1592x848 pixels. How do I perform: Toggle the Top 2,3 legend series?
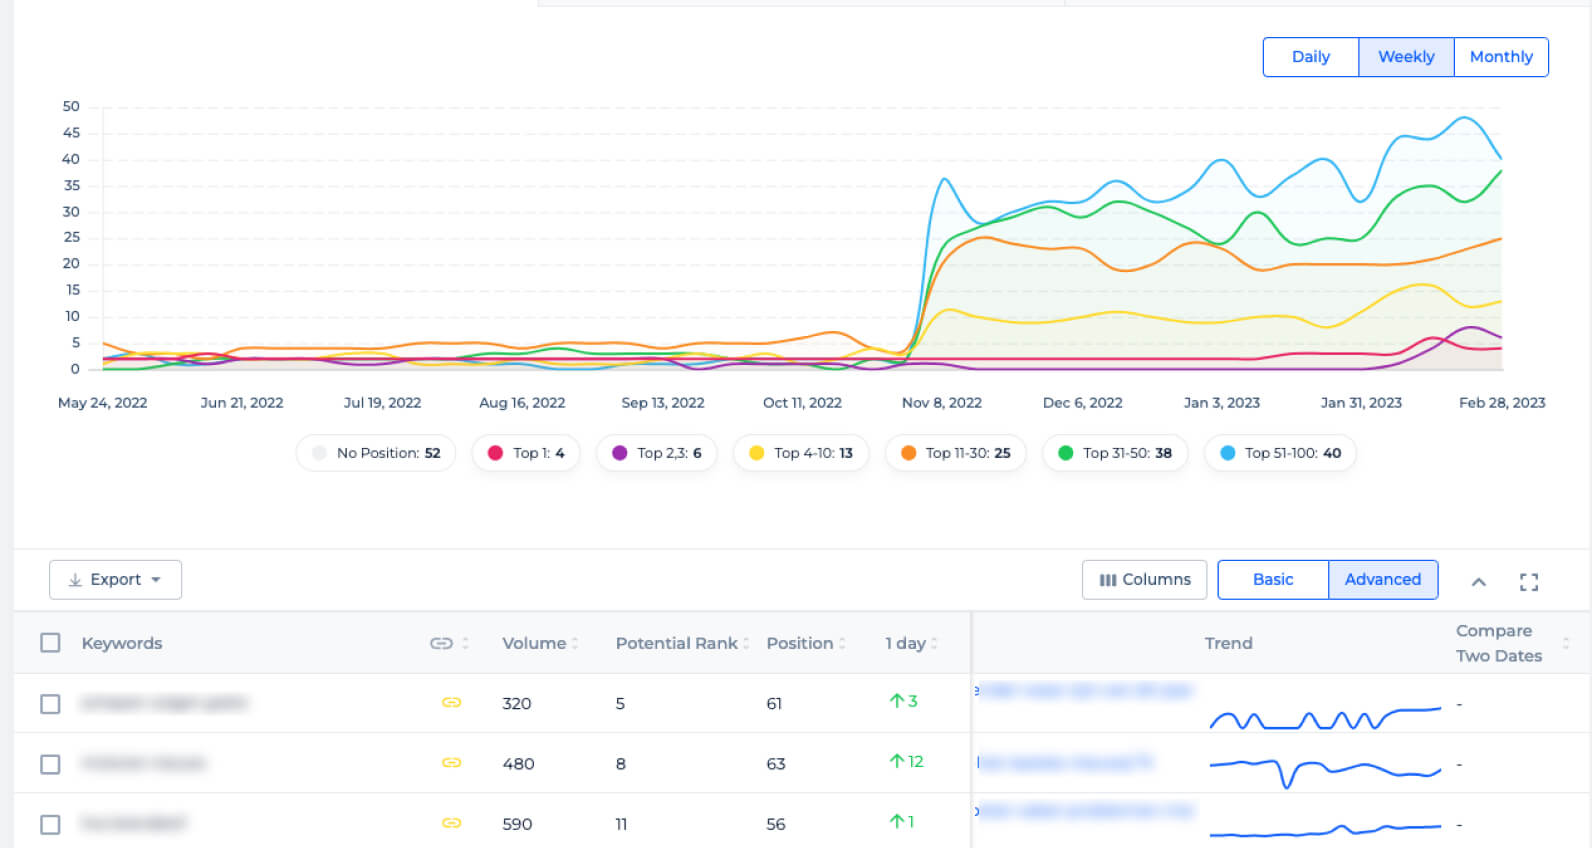point(657,453)
